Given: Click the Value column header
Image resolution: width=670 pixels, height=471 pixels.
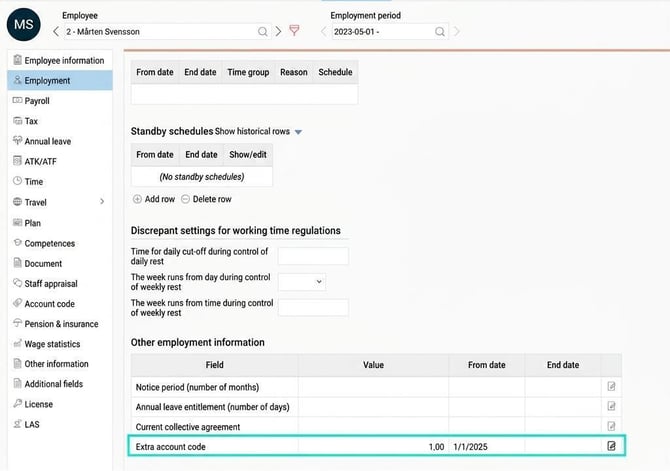Looking at the screenshot, I should [373, 365].
